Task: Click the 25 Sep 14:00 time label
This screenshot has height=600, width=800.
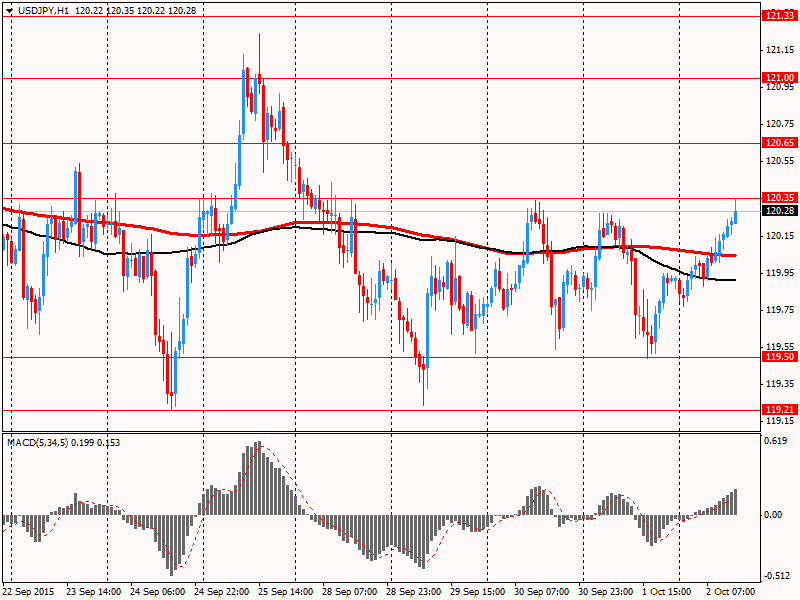Action: (285, 592)
